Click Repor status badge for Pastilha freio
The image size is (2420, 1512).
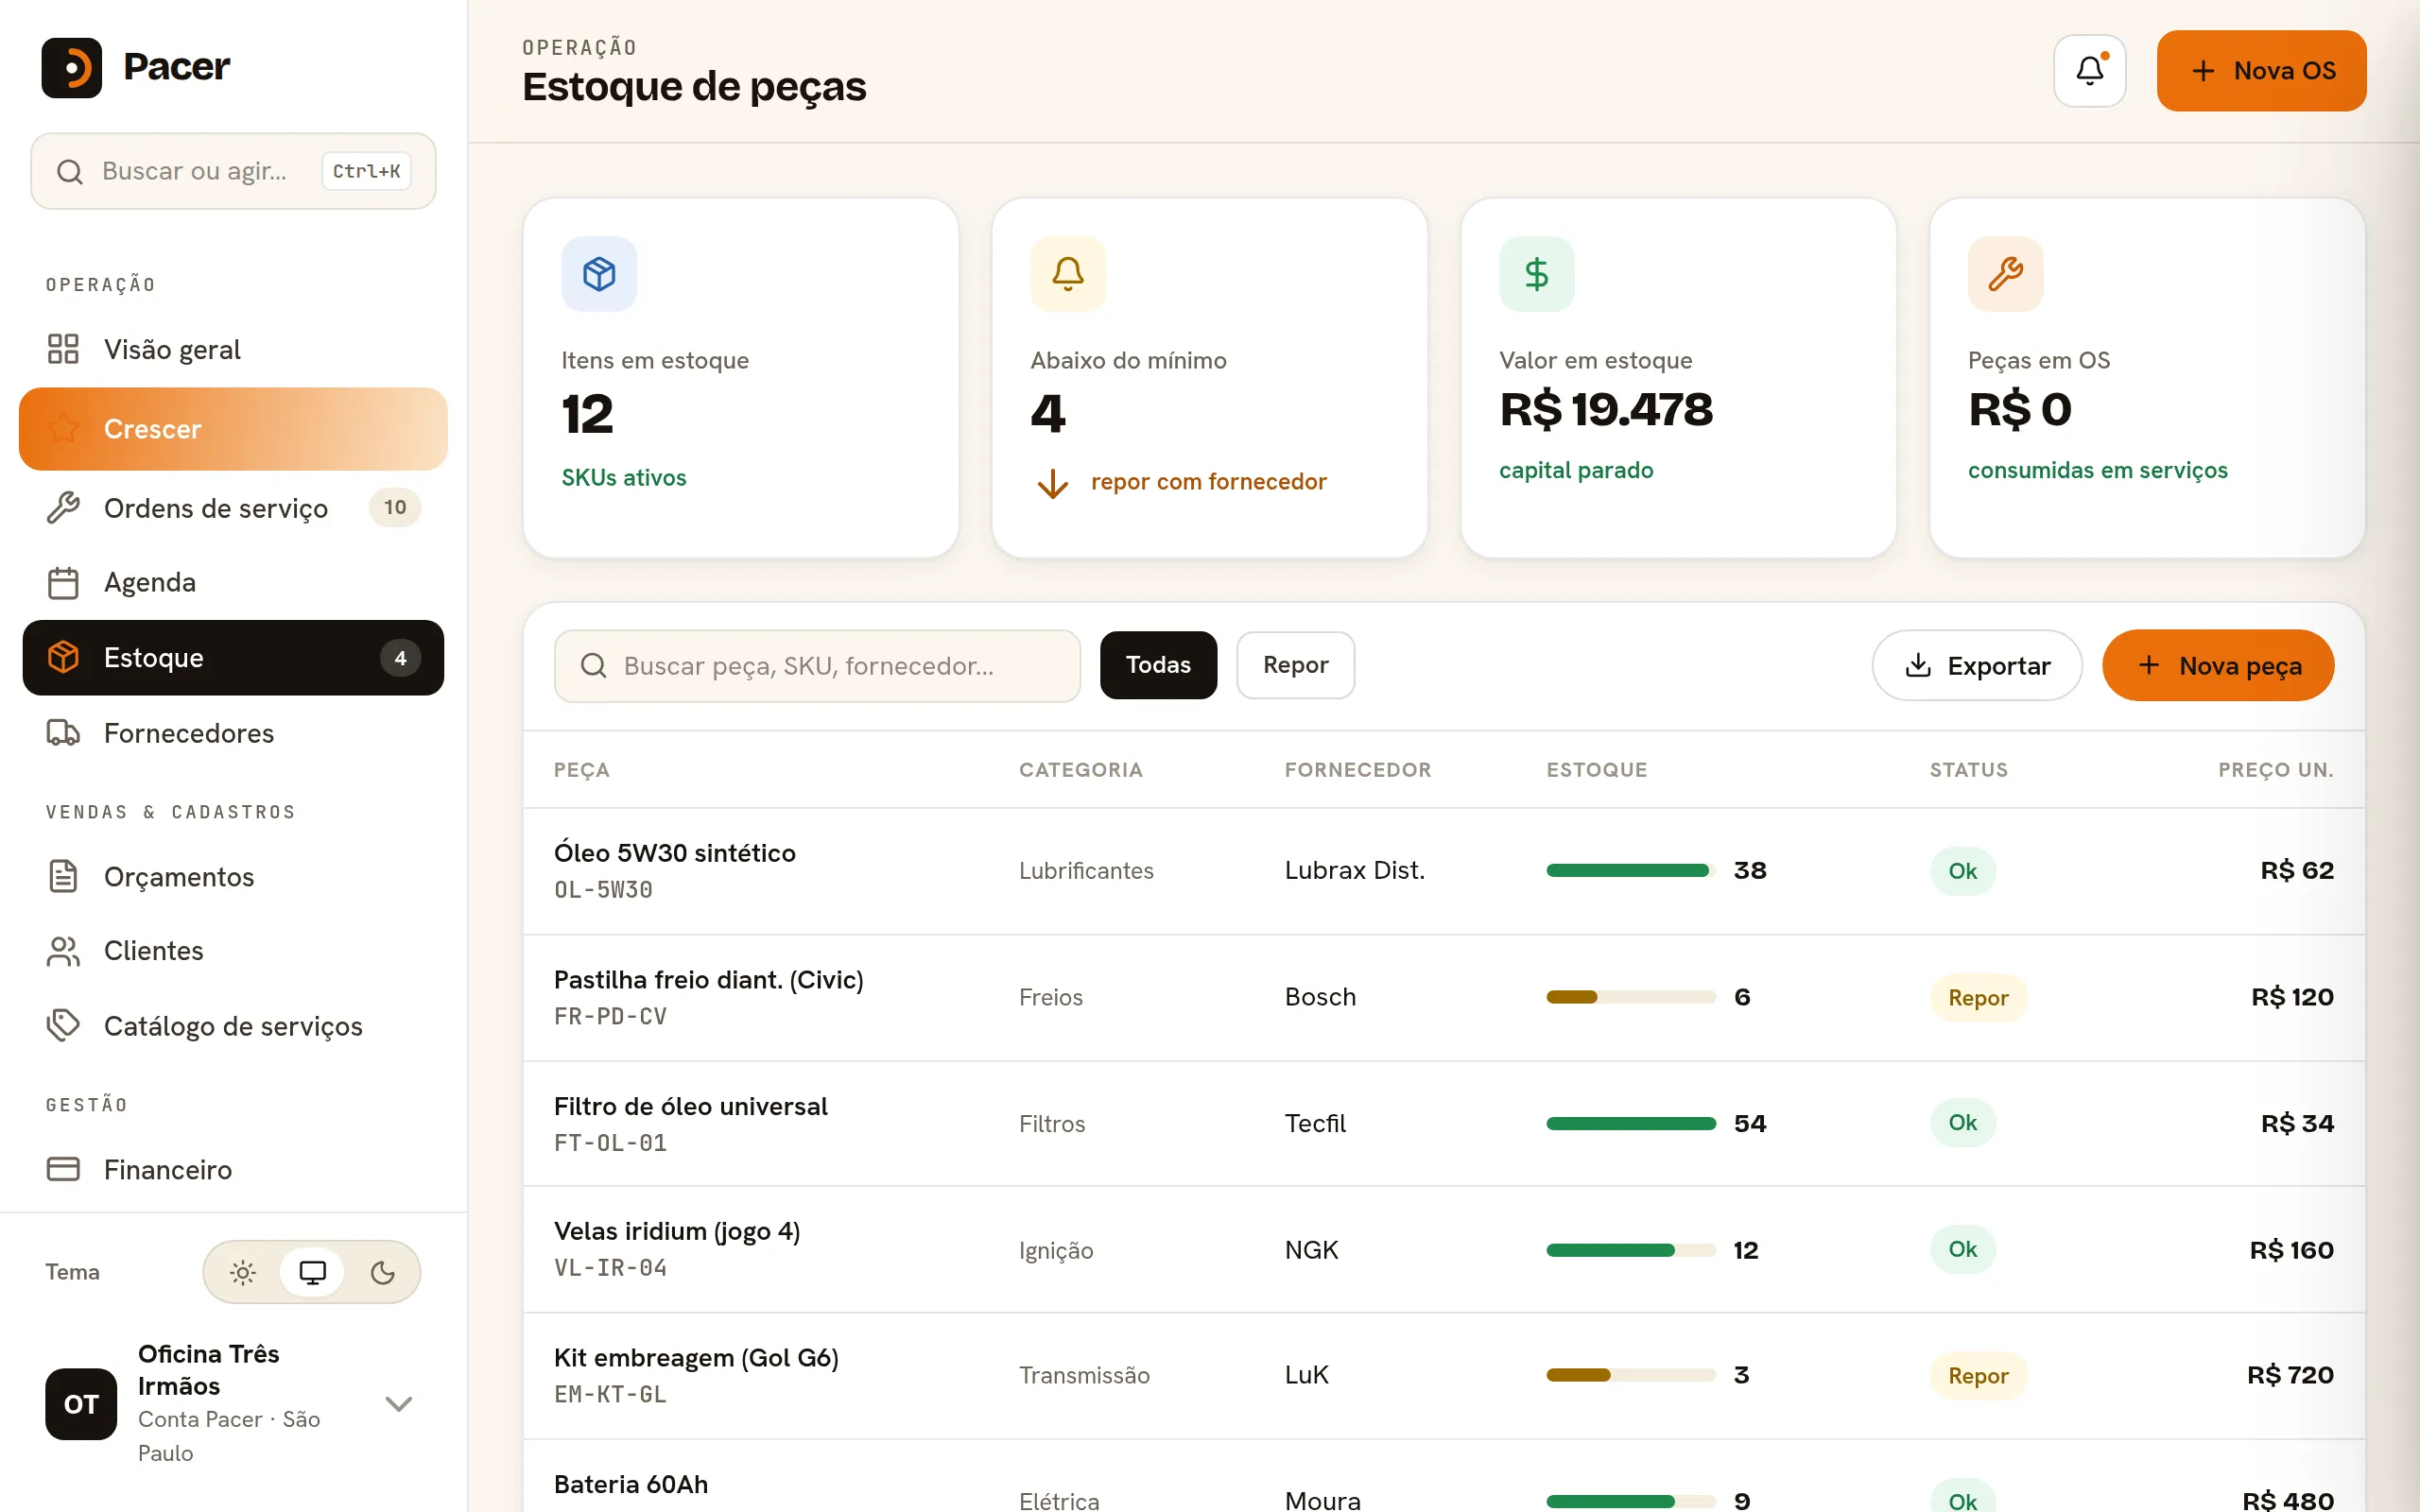[1978, 998]
